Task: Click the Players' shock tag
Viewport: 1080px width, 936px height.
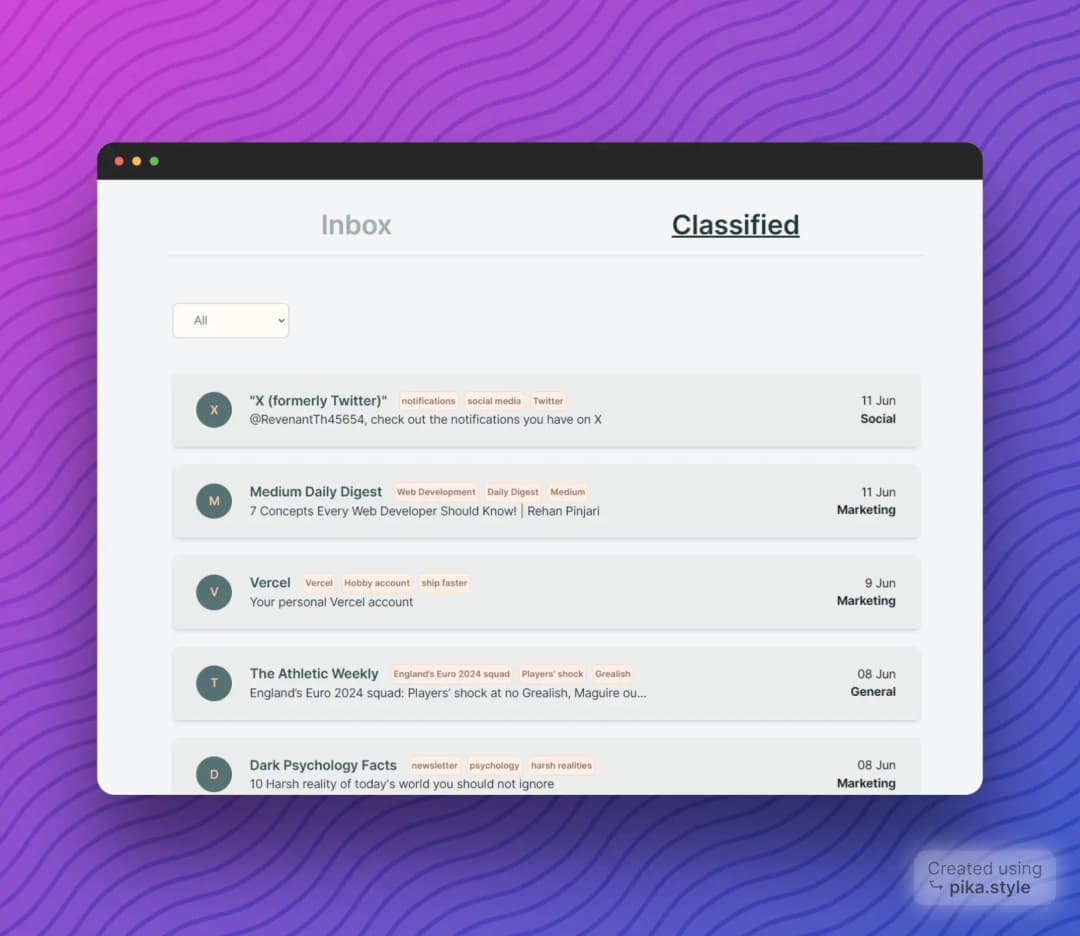Action: pyautogui.click(x=552, y=674)
